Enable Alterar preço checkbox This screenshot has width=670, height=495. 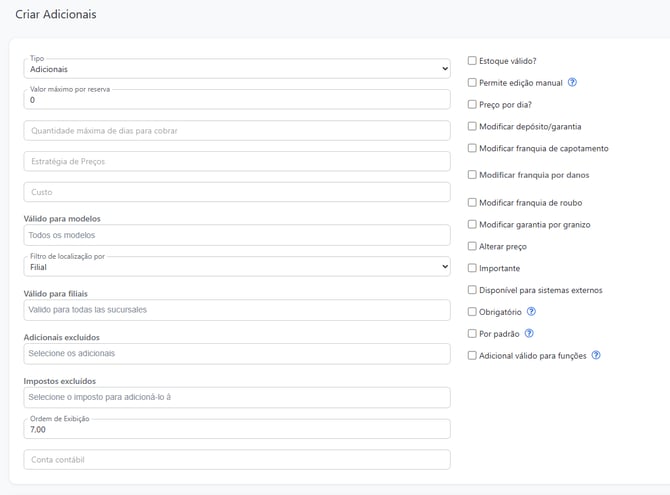(x=472, y=246)
